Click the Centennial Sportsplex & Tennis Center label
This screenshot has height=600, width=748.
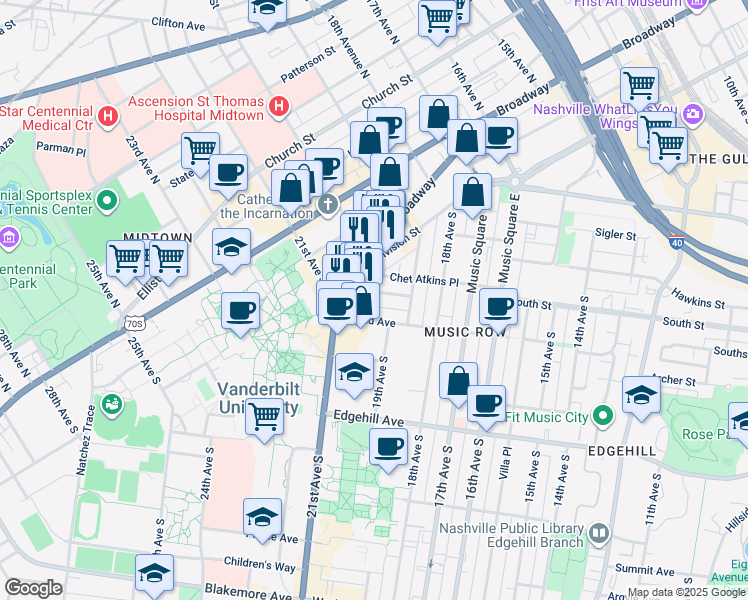[47, 202]
